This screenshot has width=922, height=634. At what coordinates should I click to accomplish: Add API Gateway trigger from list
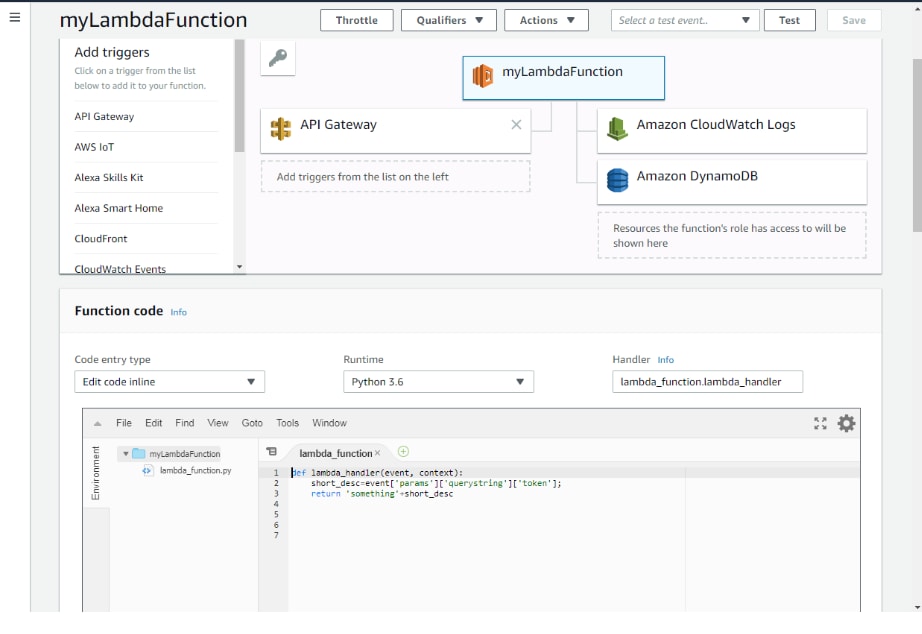click(x=104, y=116)
